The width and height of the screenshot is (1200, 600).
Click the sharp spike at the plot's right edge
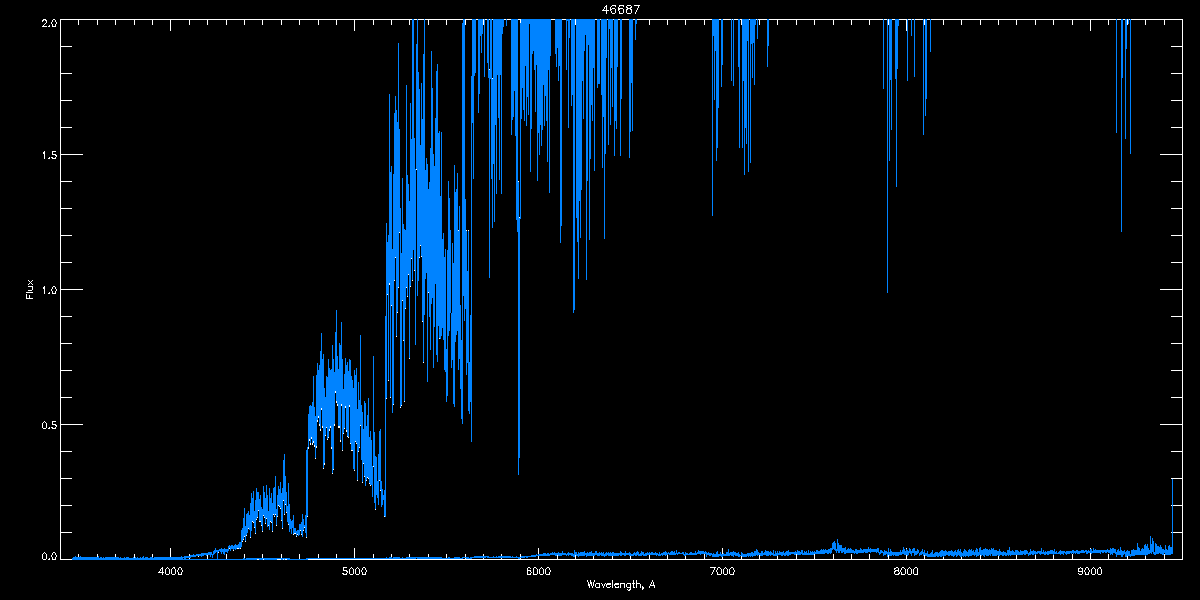1172,481
